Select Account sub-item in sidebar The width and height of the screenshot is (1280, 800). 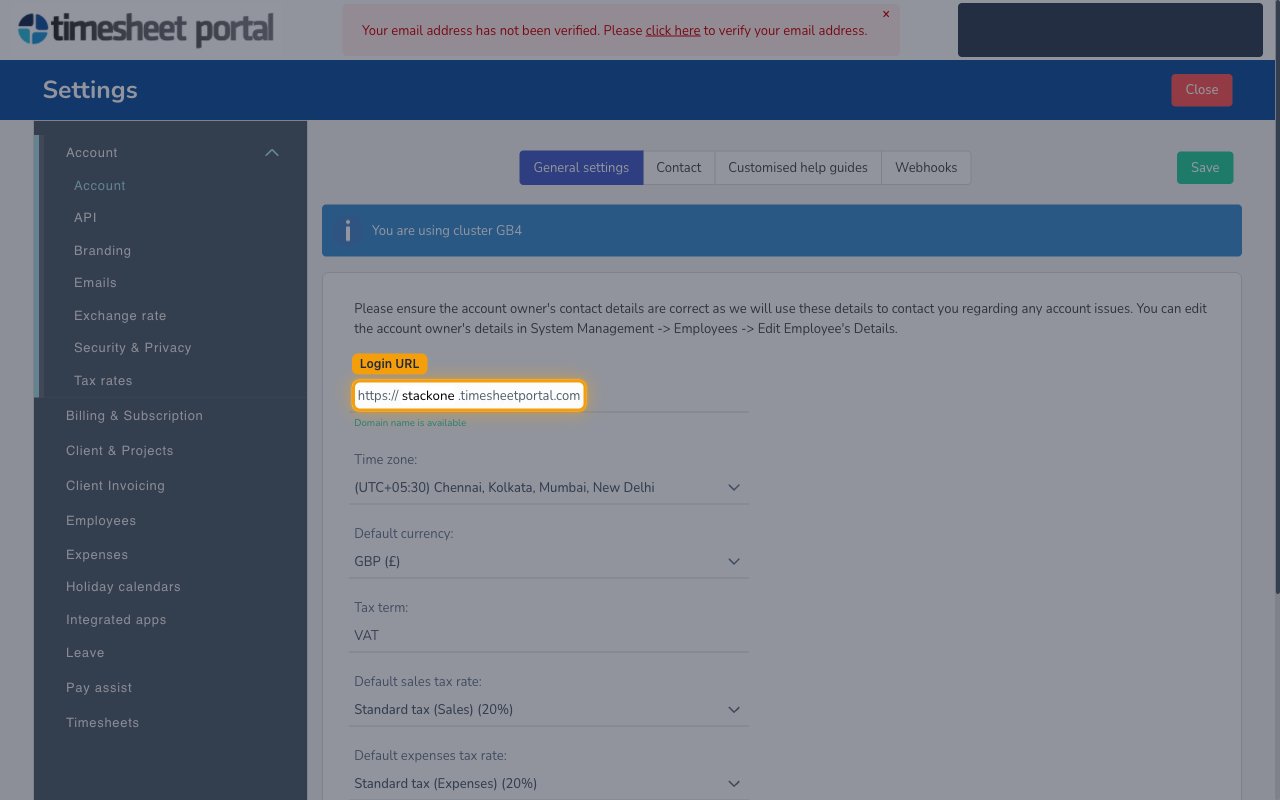(100, 186)
